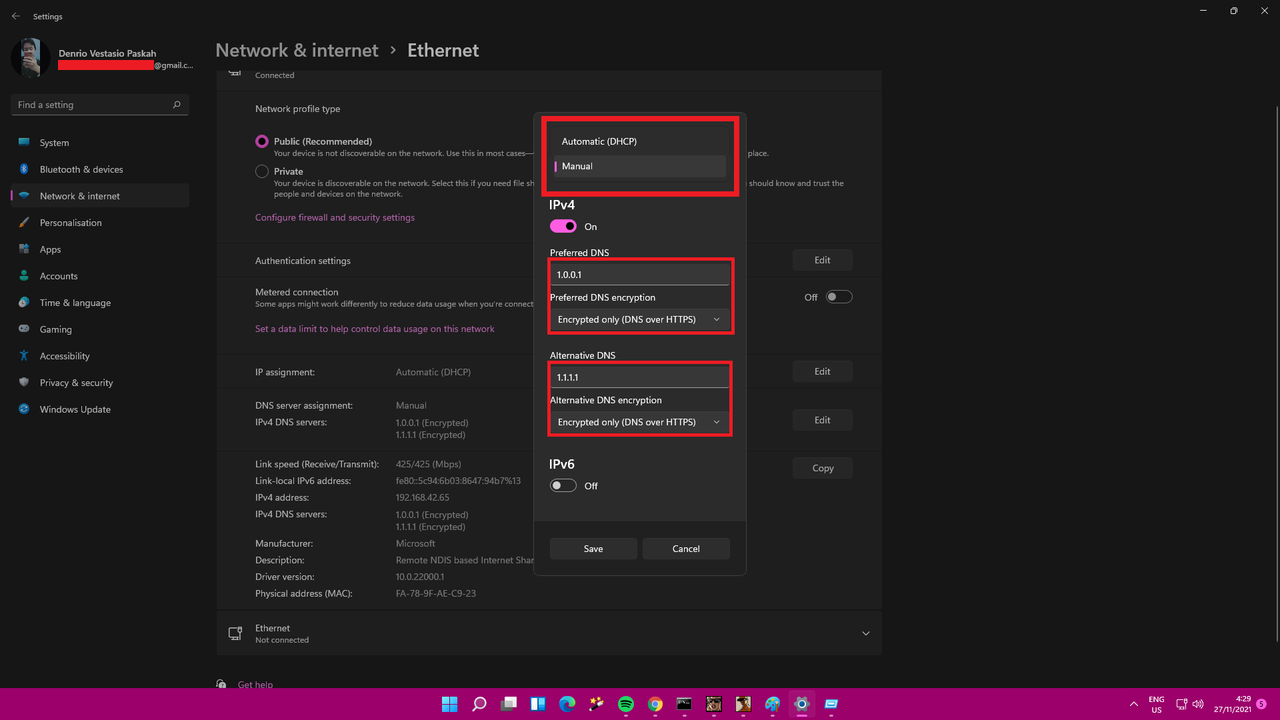The image size is (1280, 720).
Task: Select physical address FA-78-9F-AE-C9-23
Action: pyautogui.click(x=436, y=593)
